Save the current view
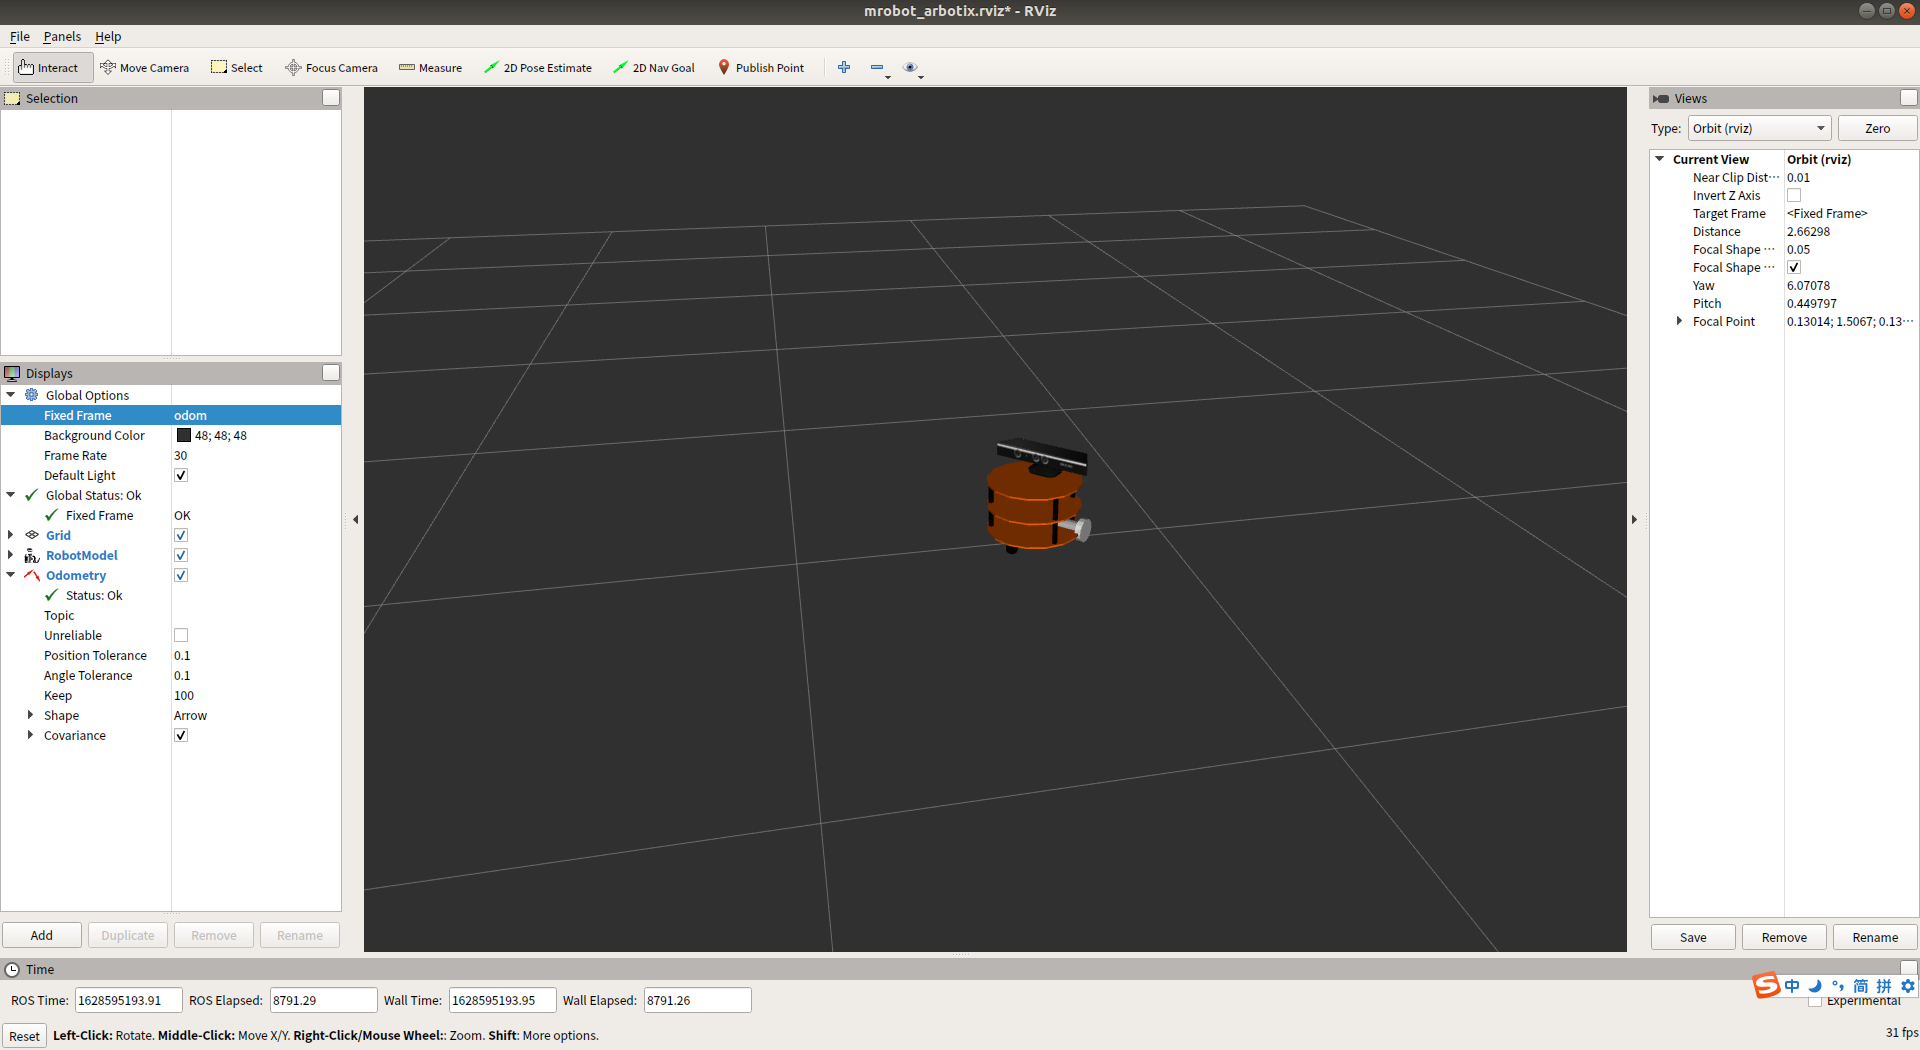The height and width of the screenshot is (1050, 1920). [x=1693, y=937]
